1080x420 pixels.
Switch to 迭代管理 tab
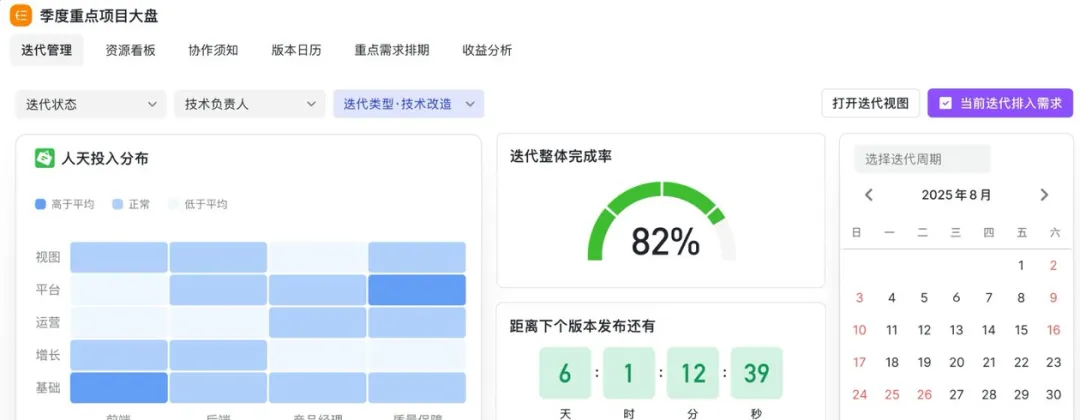point(47,50)
